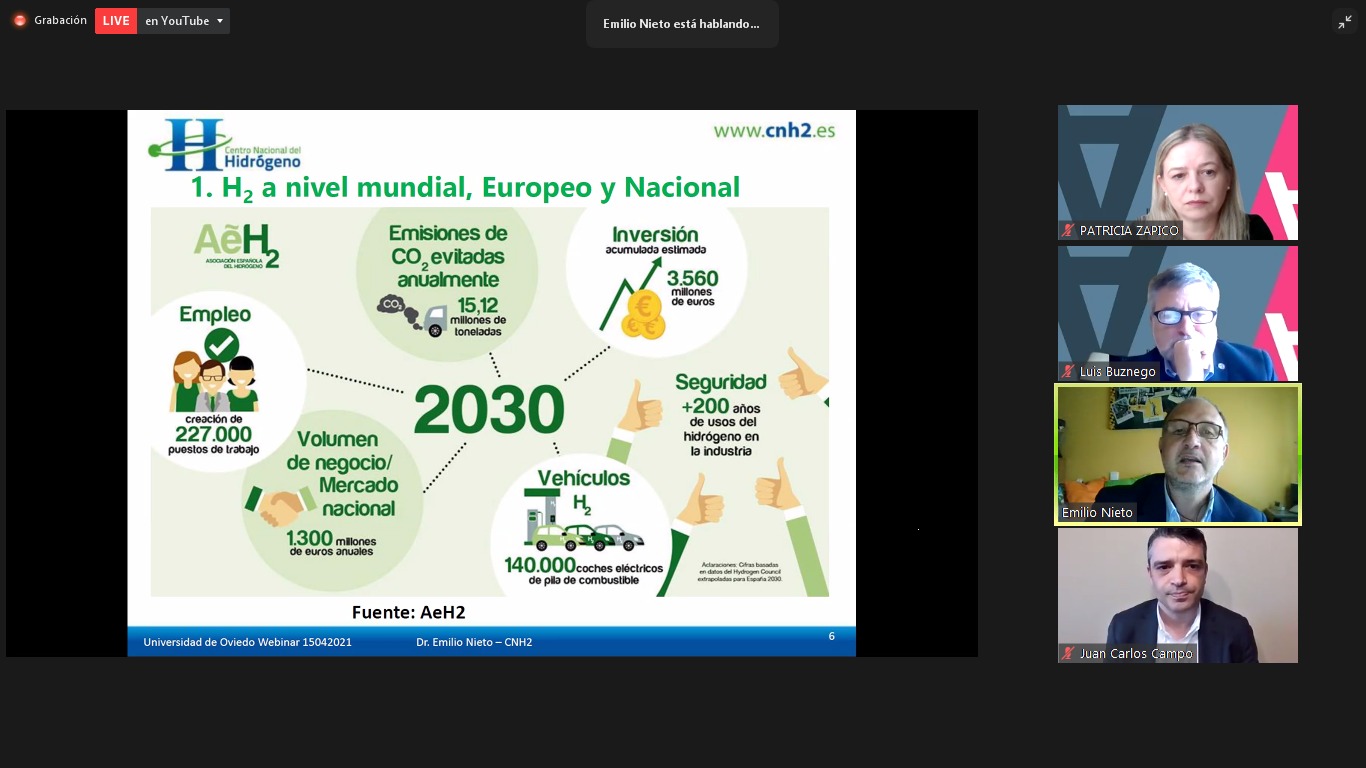Select Luis Buznego's video thumbnail
The image size is (1366, 768).
[x=1177, y=313]
